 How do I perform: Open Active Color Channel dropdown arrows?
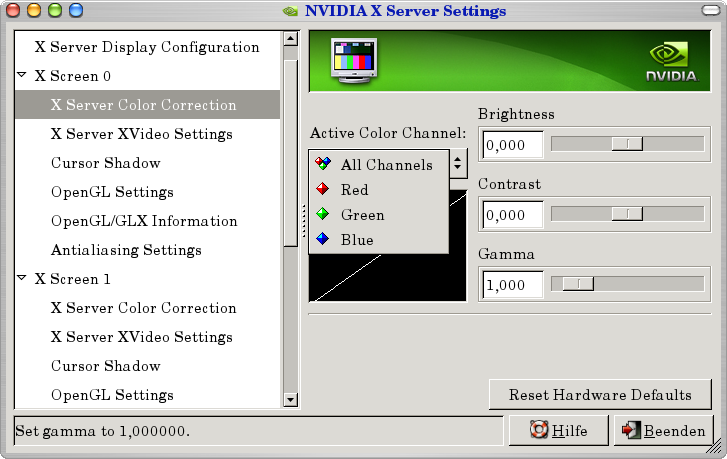click(458, 163)
